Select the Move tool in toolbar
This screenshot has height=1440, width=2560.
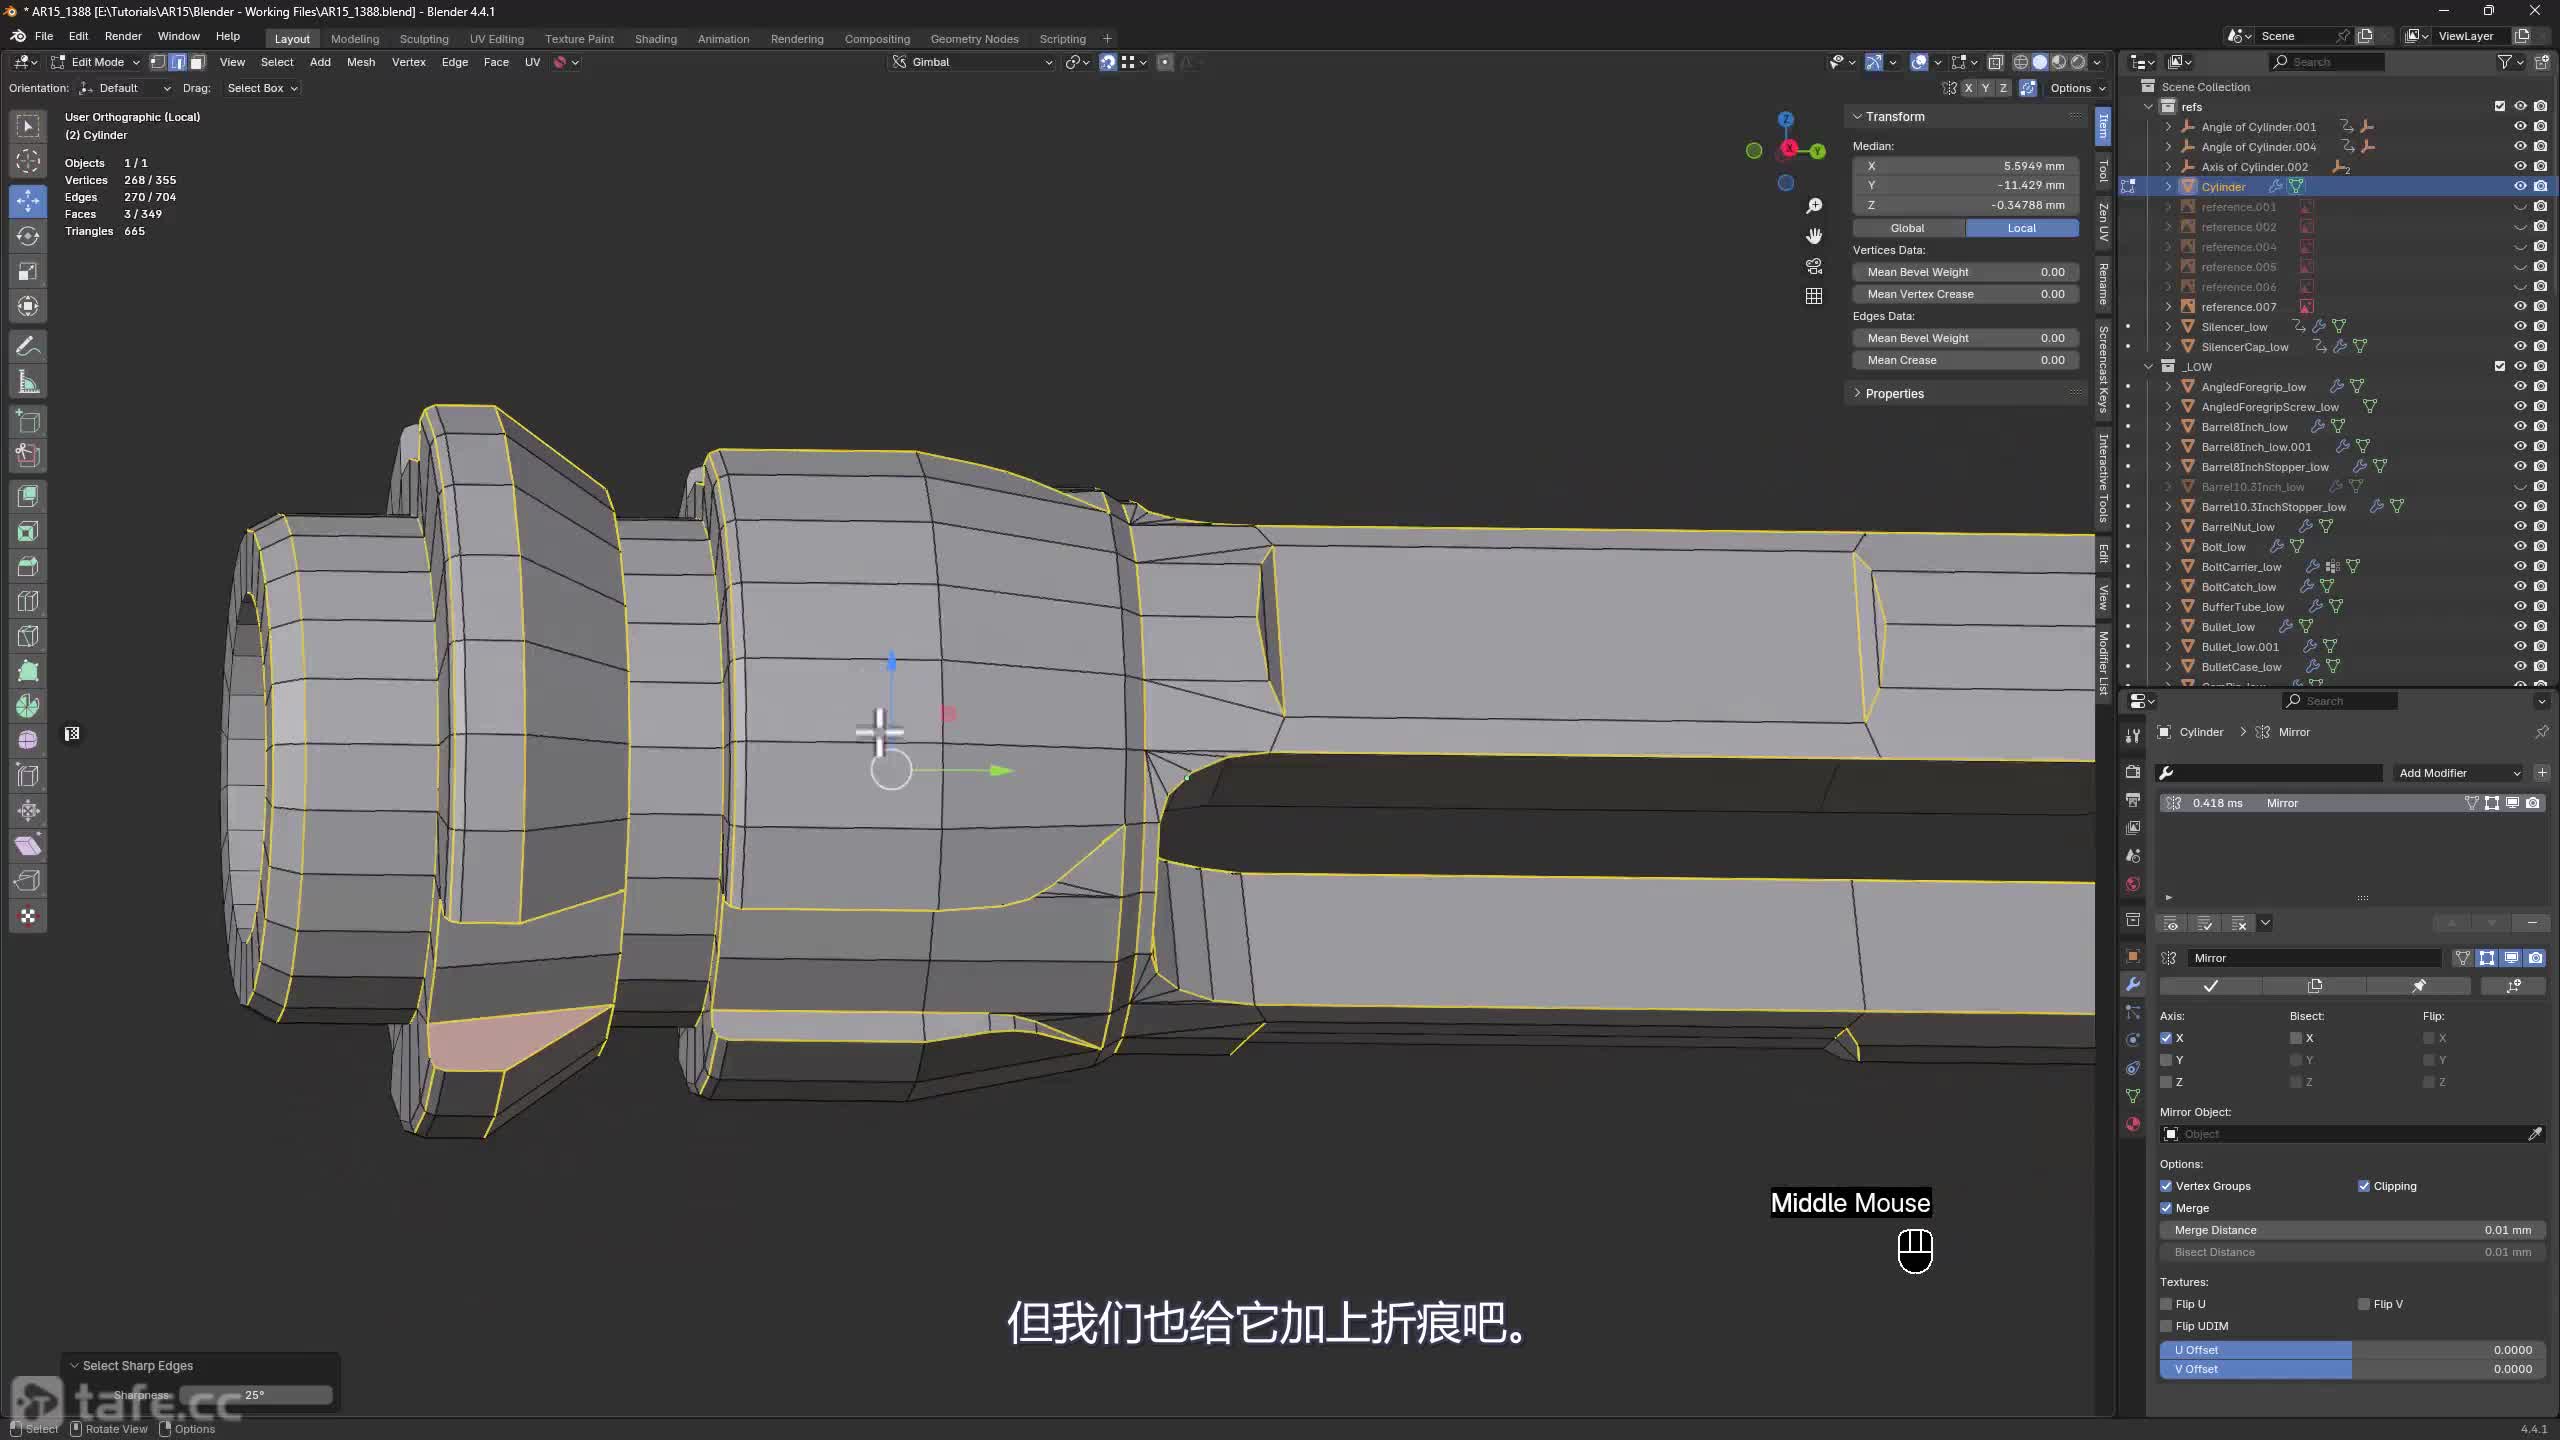(28, 200)
